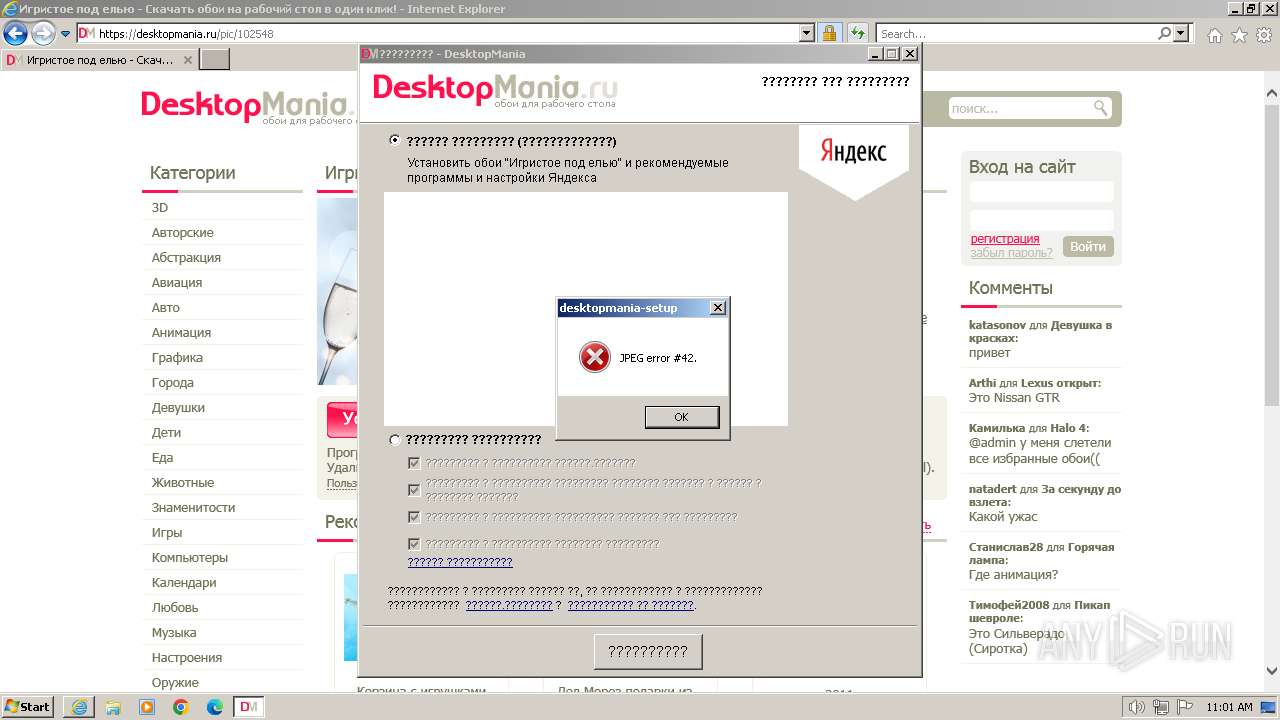Open IE Favorites star icon
Viewport: 1280px width, 720px height.
(x=1239, y=35)
